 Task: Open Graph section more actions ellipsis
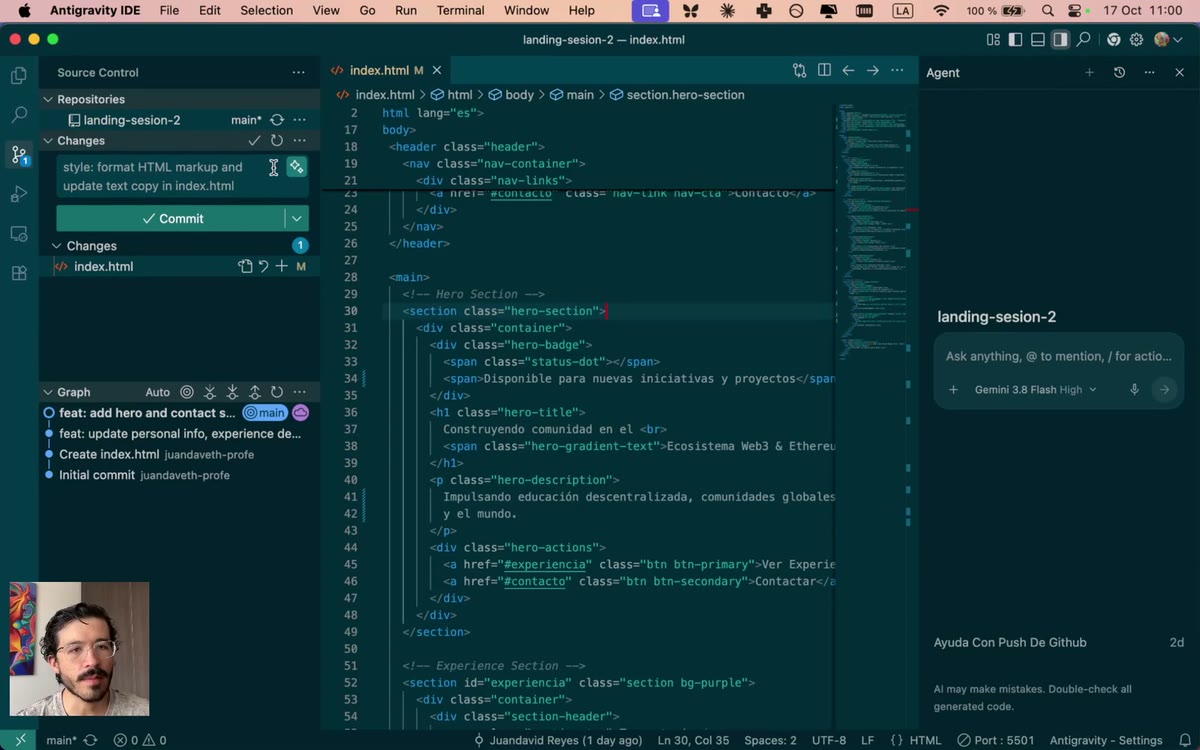[x=299, y=392]
